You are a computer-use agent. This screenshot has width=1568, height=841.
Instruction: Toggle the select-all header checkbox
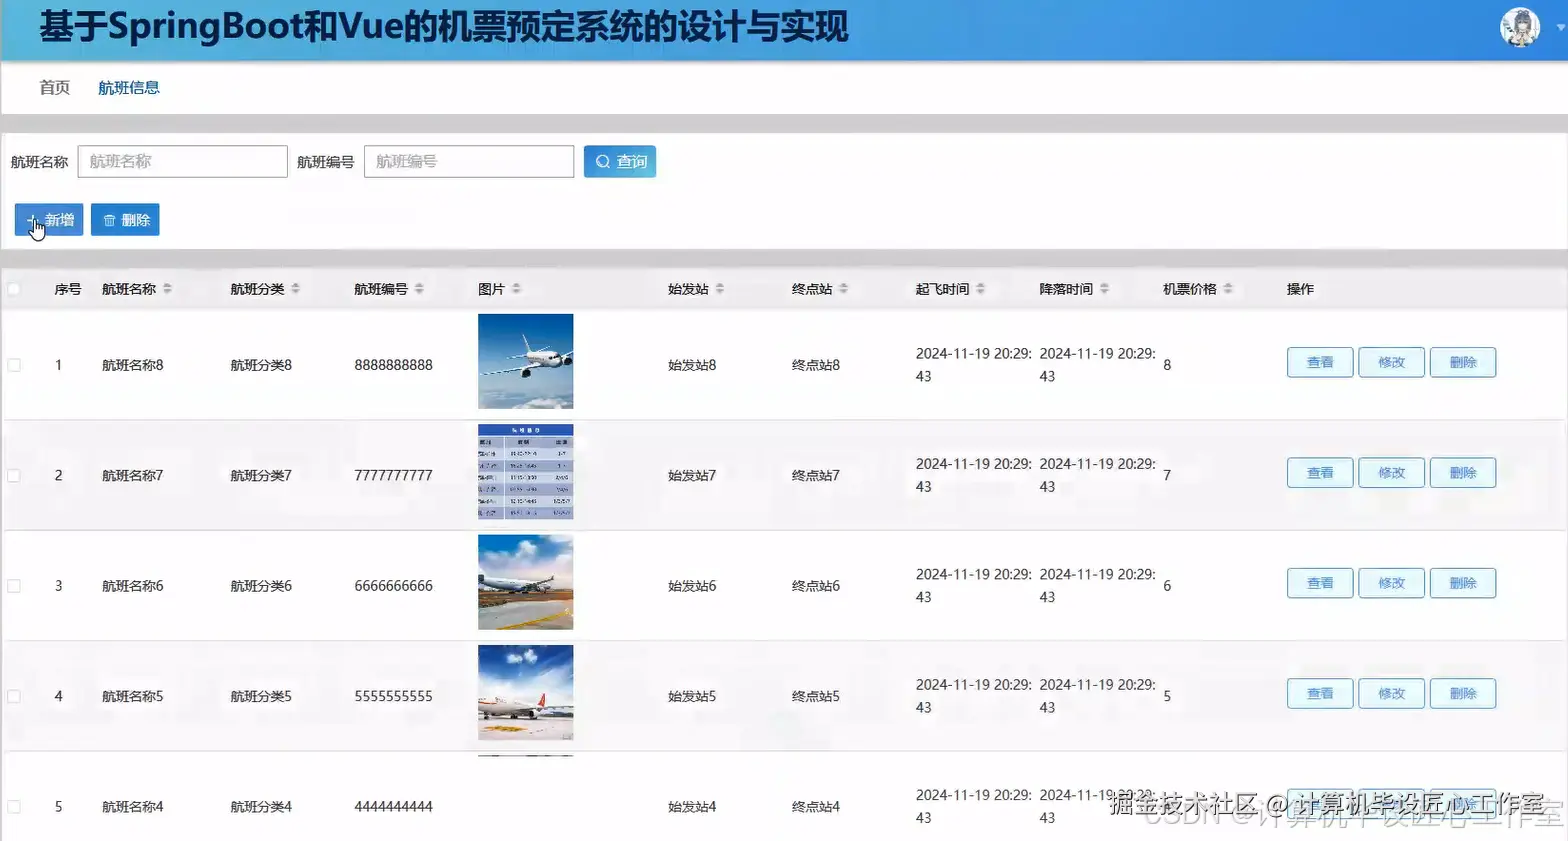tap(14, 289)
